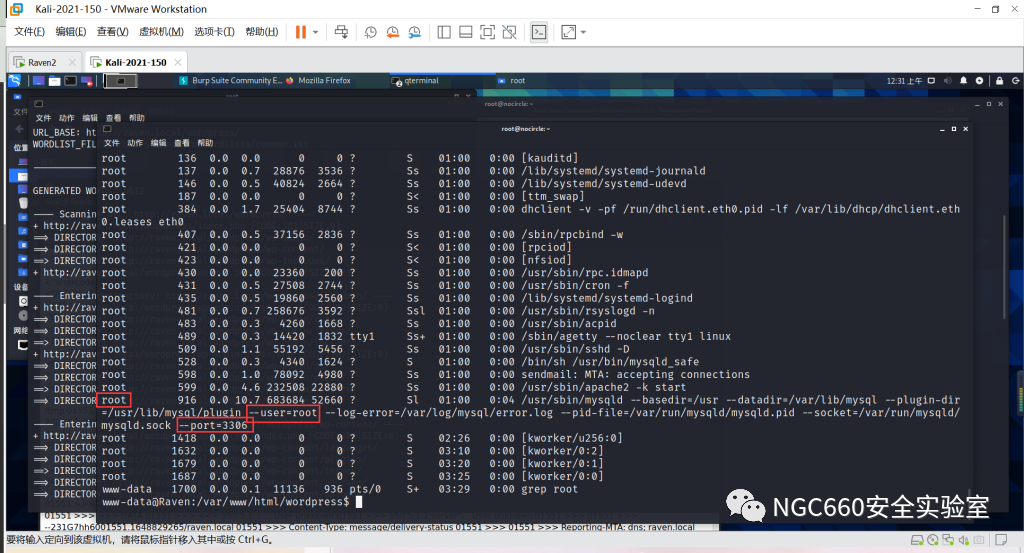Toggle the volume speaker icon in Kali panel
1024x553 pixels.
click(948, 81)
